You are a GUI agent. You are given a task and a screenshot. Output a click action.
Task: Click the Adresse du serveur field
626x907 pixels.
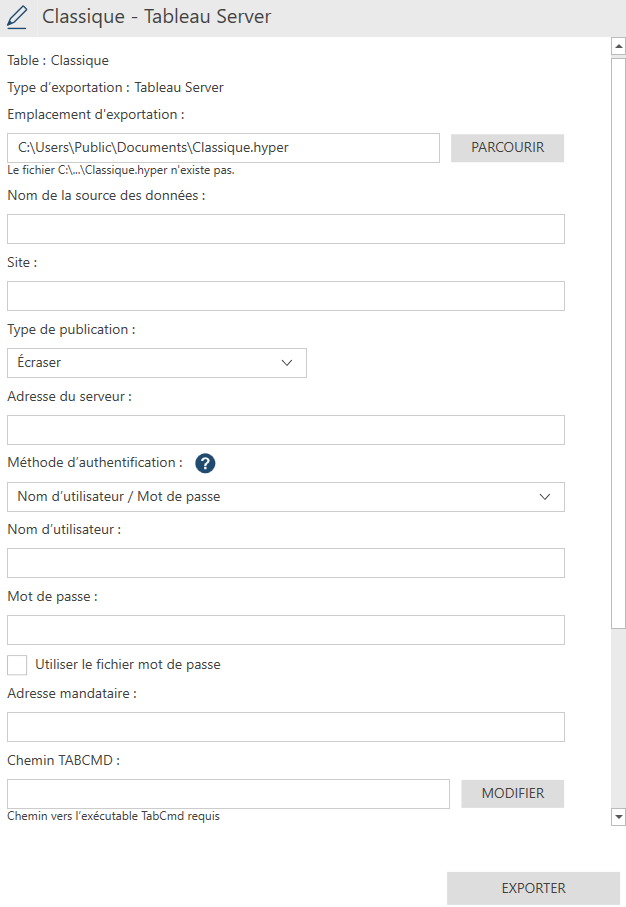coord(285,430)
